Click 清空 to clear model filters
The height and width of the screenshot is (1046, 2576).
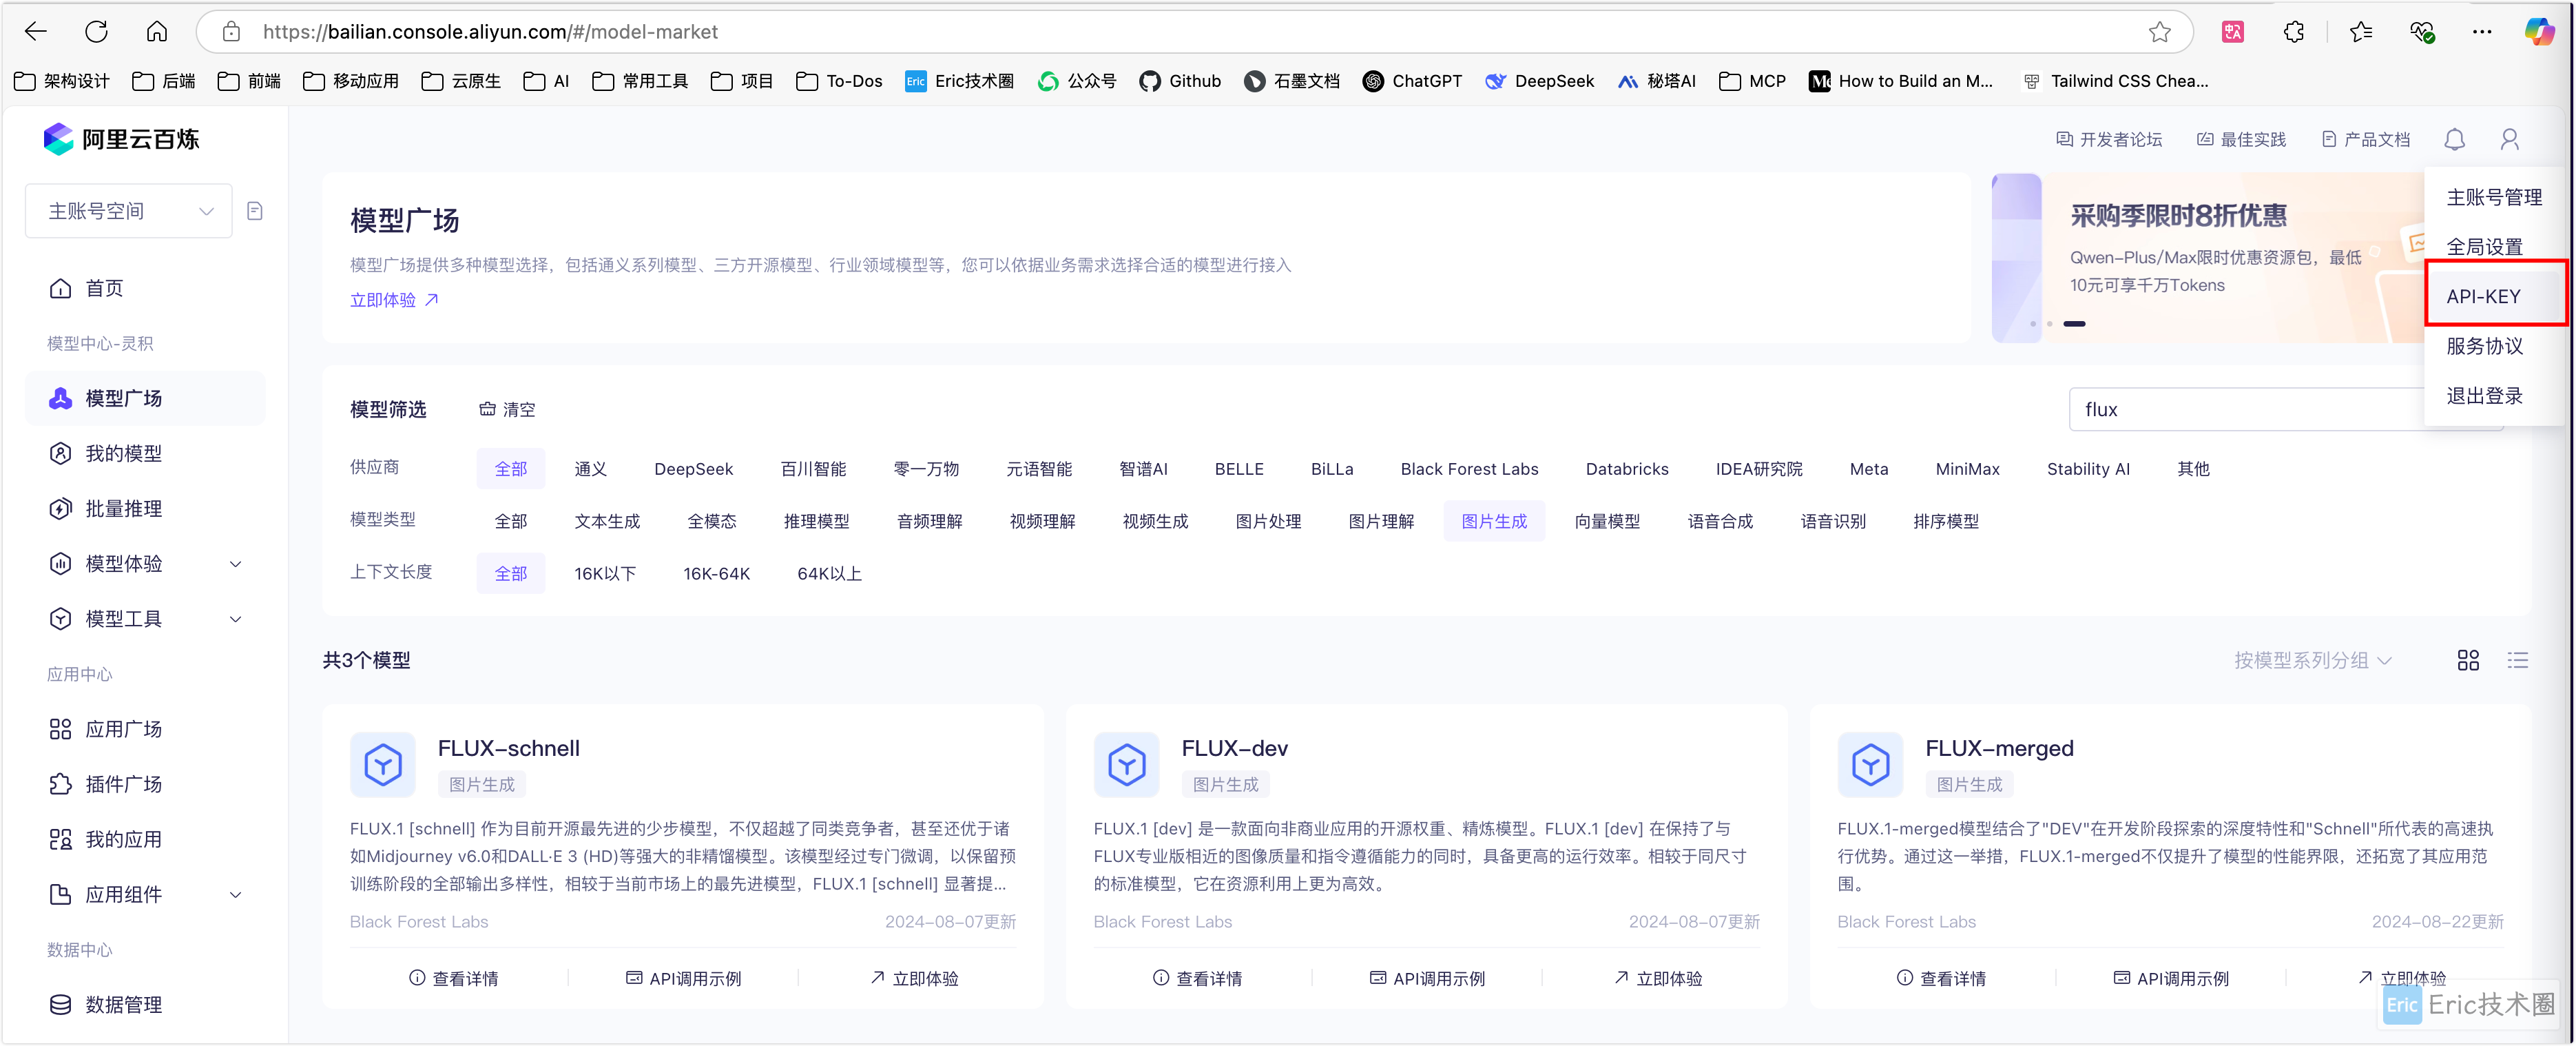click(x=507, y=409)
